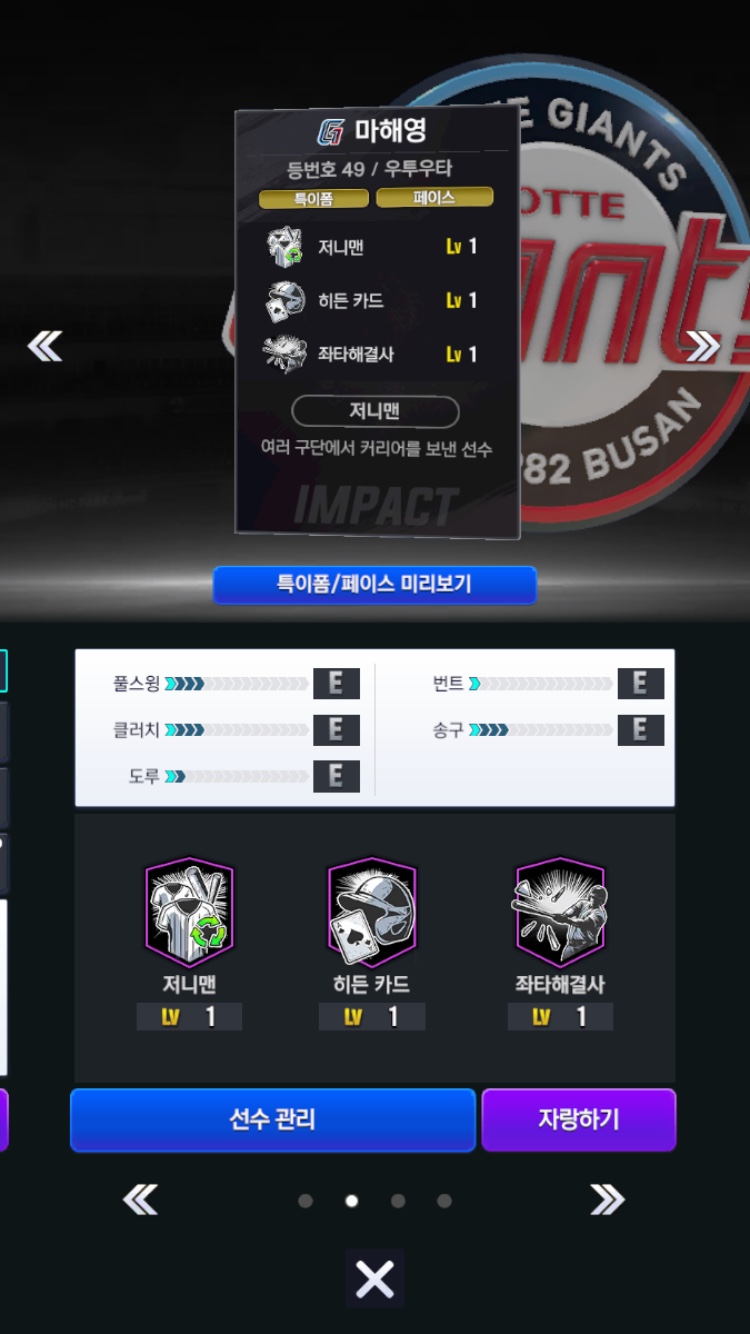Select the 특이폼 tag on player card
Screen dimensions: 750x1334
[314, 199]
